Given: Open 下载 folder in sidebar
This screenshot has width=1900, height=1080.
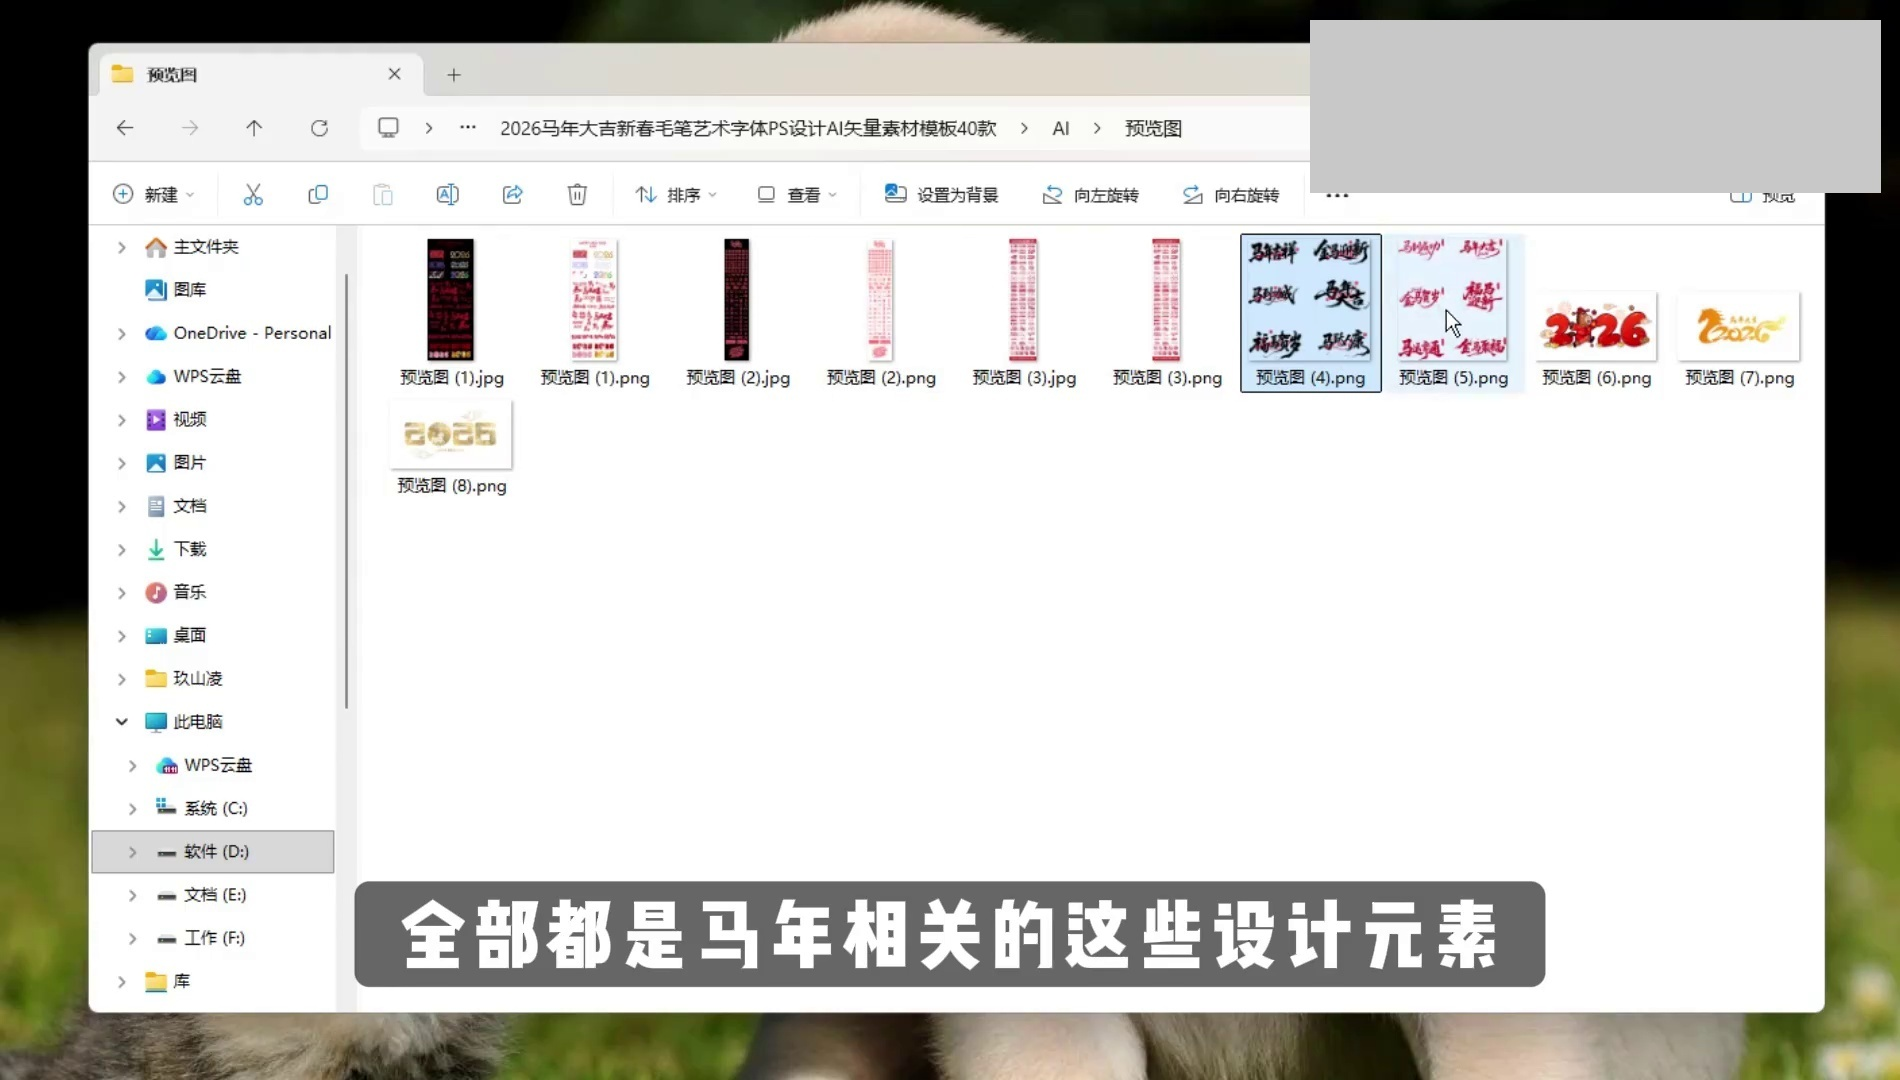Looking at the screenshot, I should click(189, 549).
